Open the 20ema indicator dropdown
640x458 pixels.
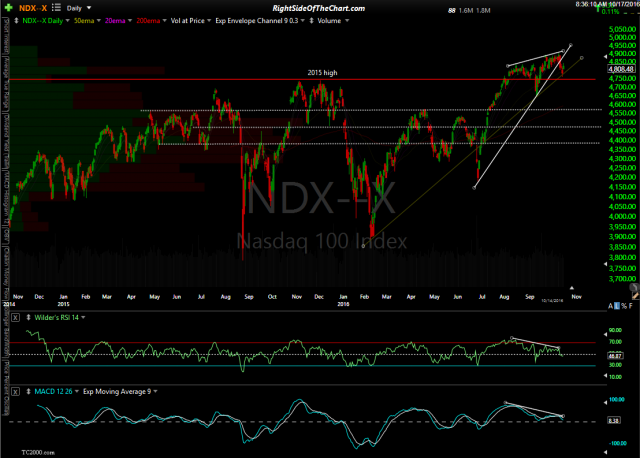click(x=118, y=20)
